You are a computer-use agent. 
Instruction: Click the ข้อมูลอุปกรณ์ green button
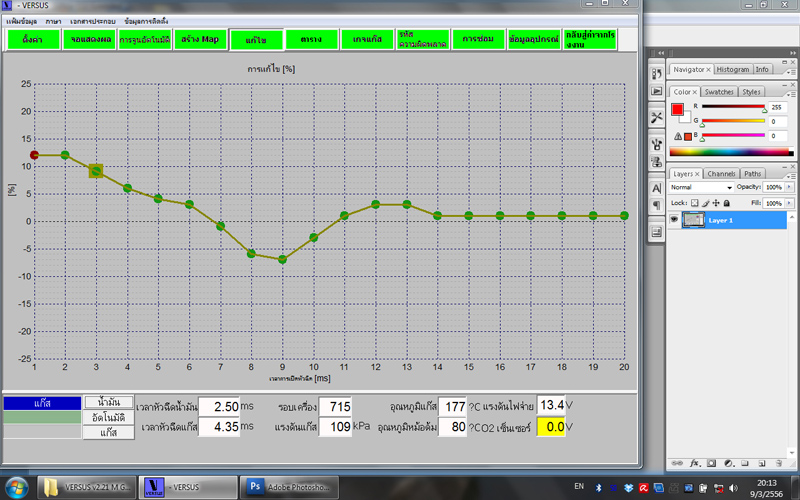(x=534, y=39)
